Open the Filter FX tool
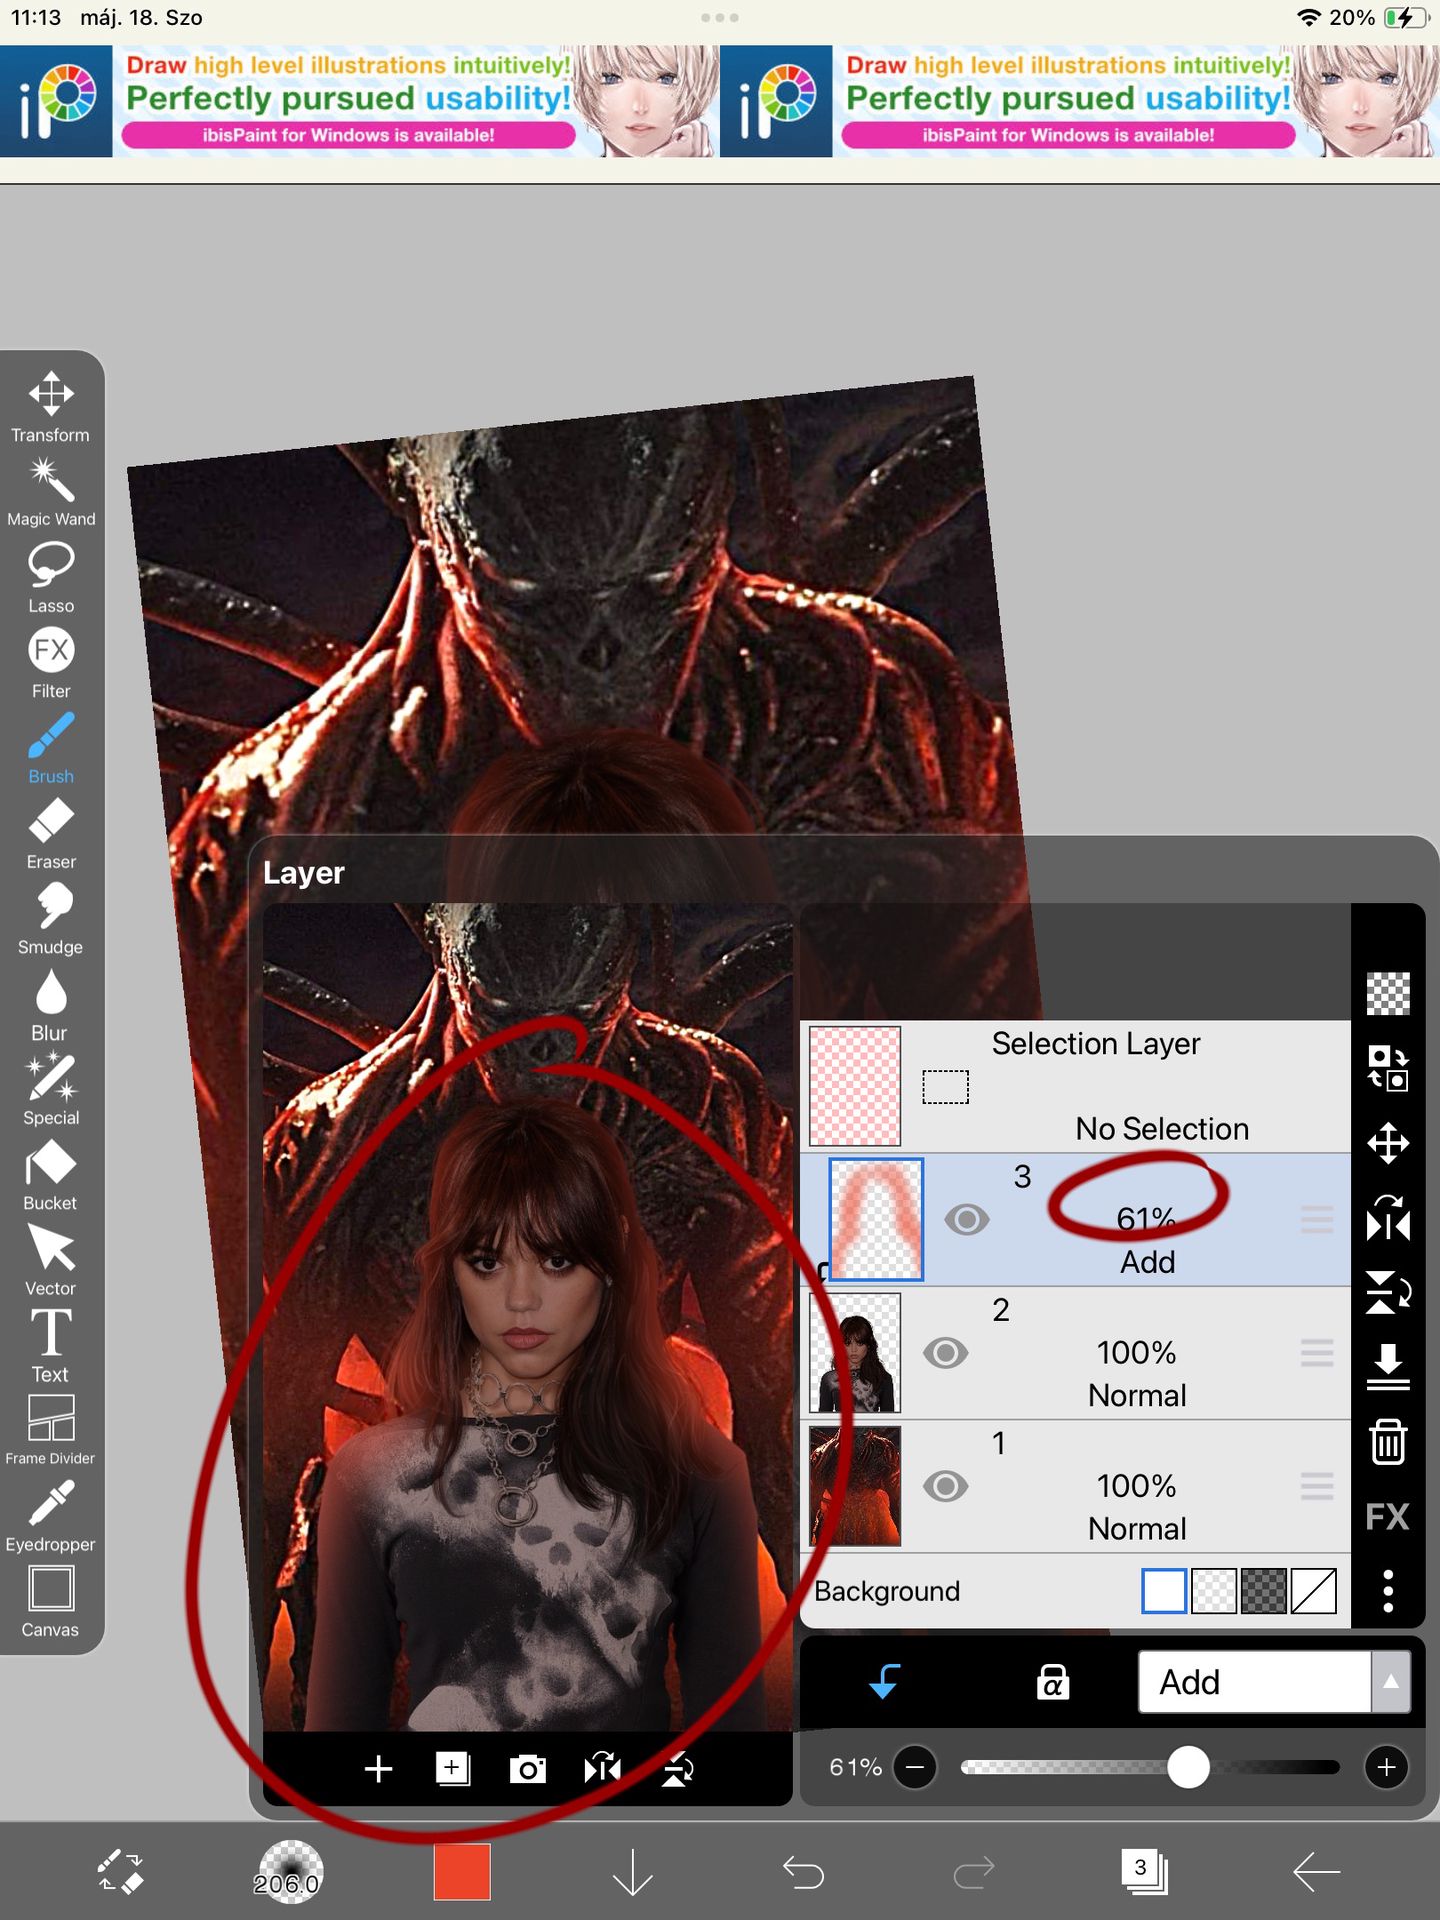1440x1920 pixels. (51, 662)
